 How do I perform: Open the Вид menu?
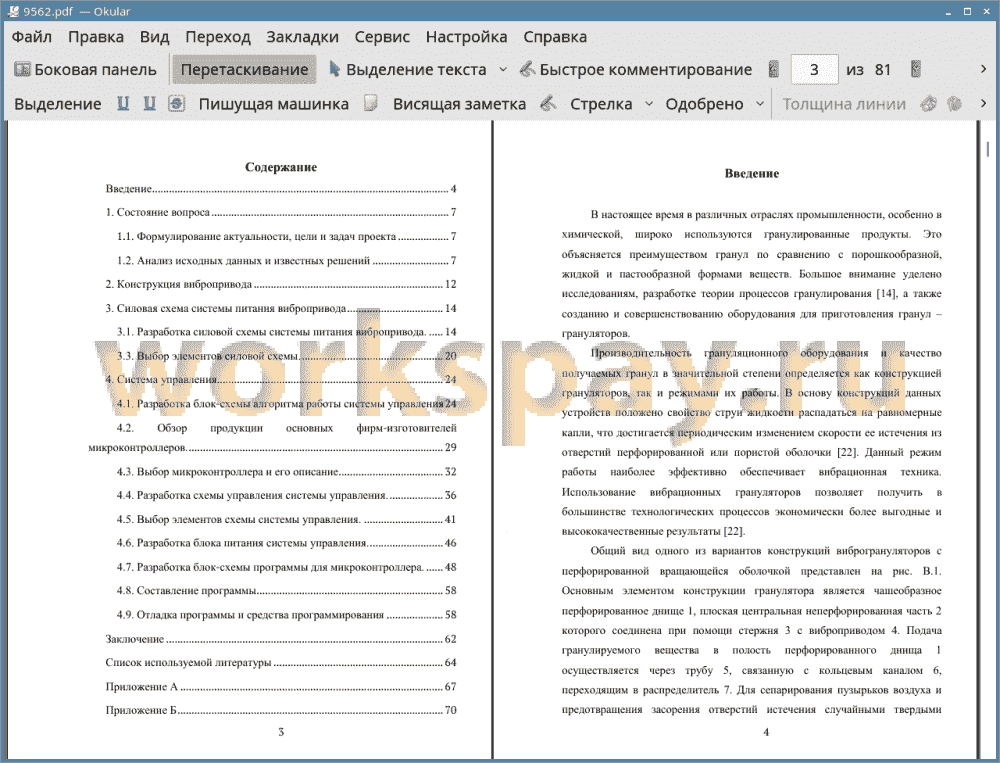[154, 37]
